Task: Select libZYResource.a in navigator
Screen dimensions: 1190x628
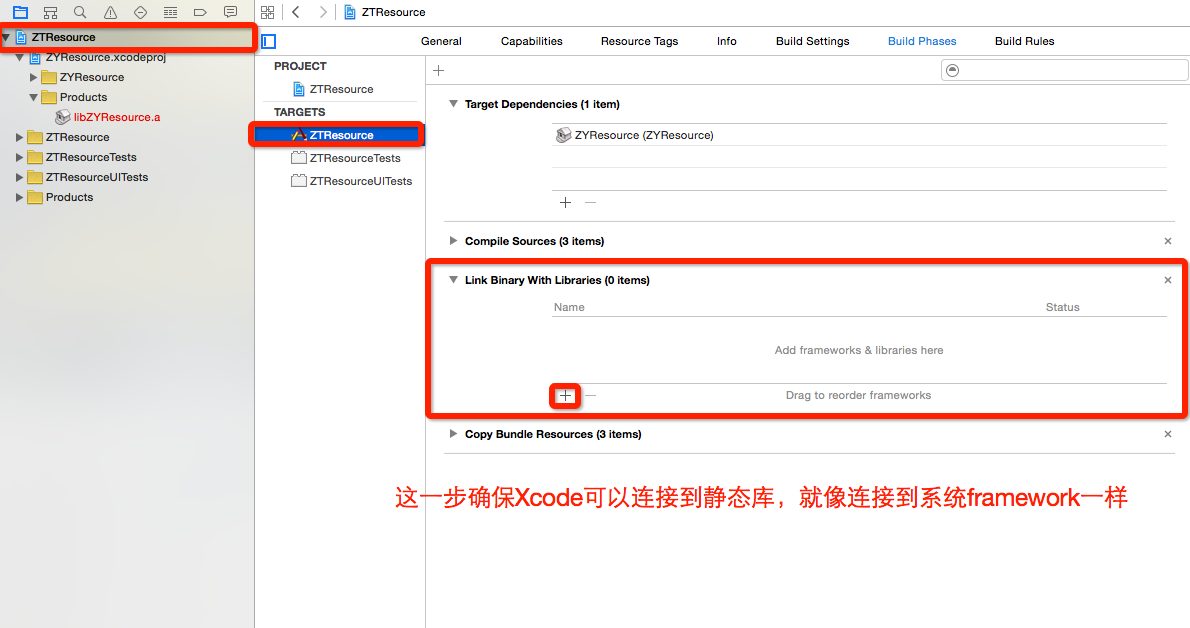Action: (x=117, y=117)
